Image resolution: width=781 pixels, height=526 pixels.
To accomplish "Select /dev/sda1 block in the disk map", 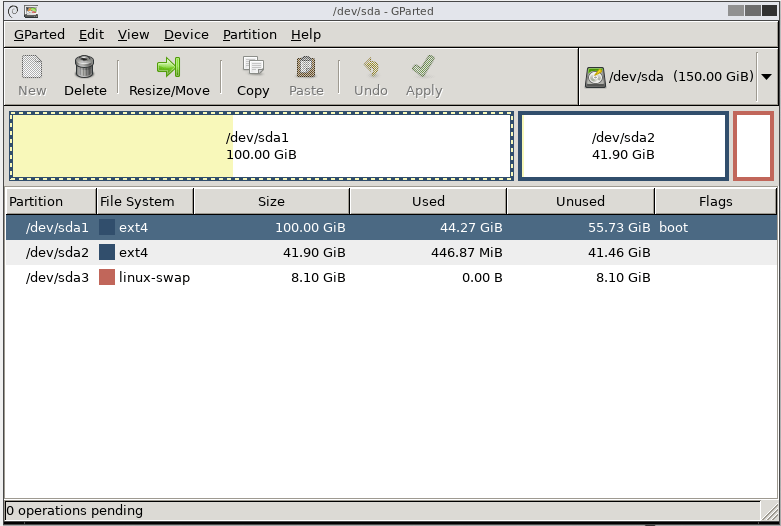I will click(x=261, y=146).
